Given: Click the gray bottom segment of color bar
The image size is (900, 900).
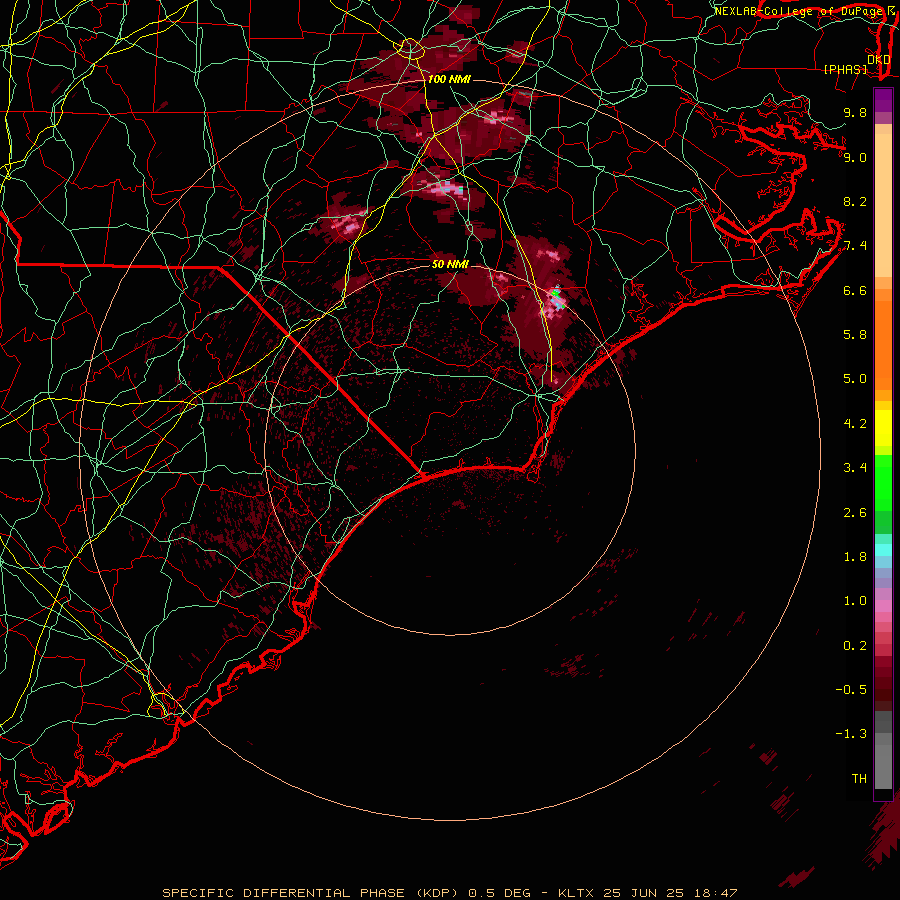Looking at the screenshot, I should (883, 767).
